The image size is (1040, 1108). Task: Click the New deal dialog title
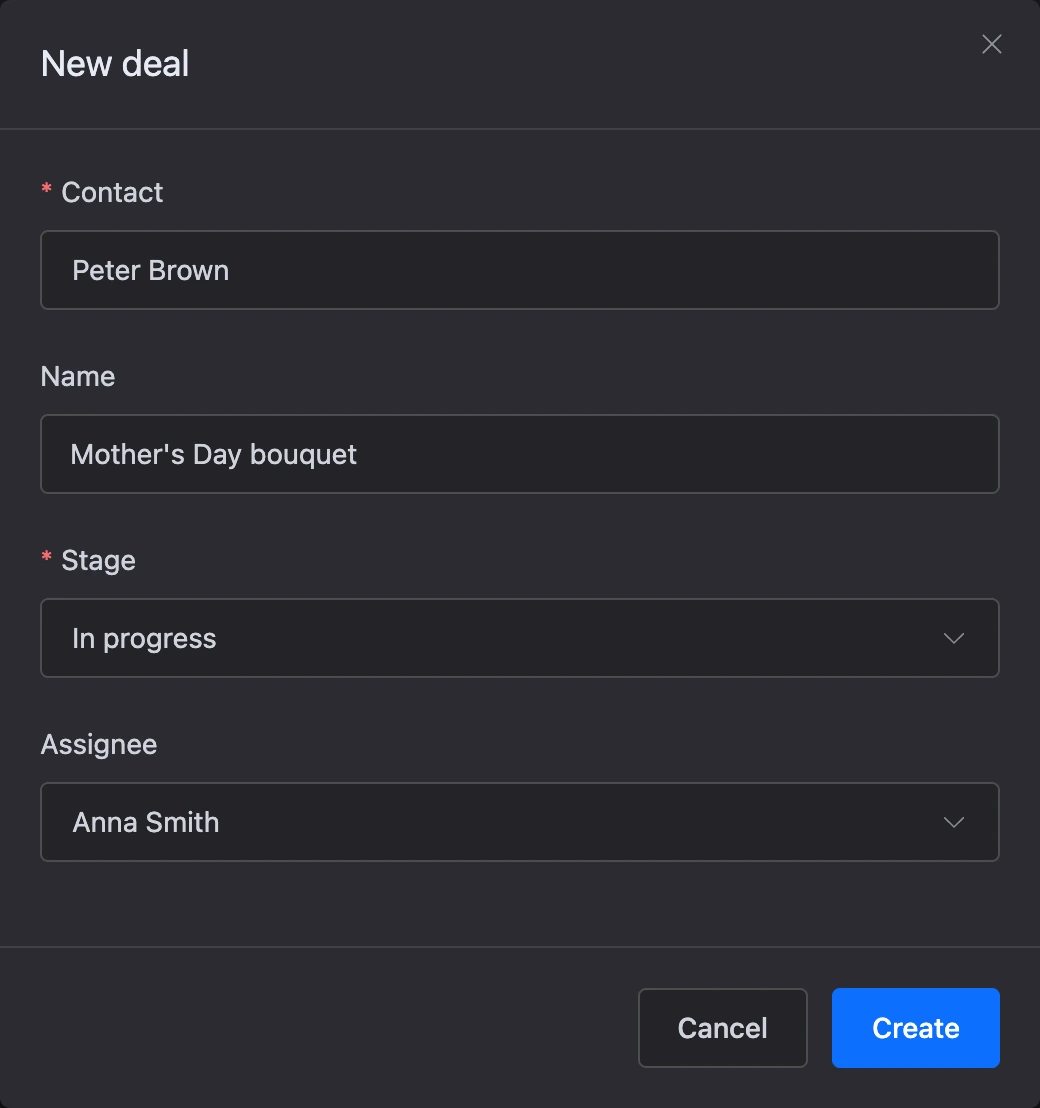coord(115,64)
